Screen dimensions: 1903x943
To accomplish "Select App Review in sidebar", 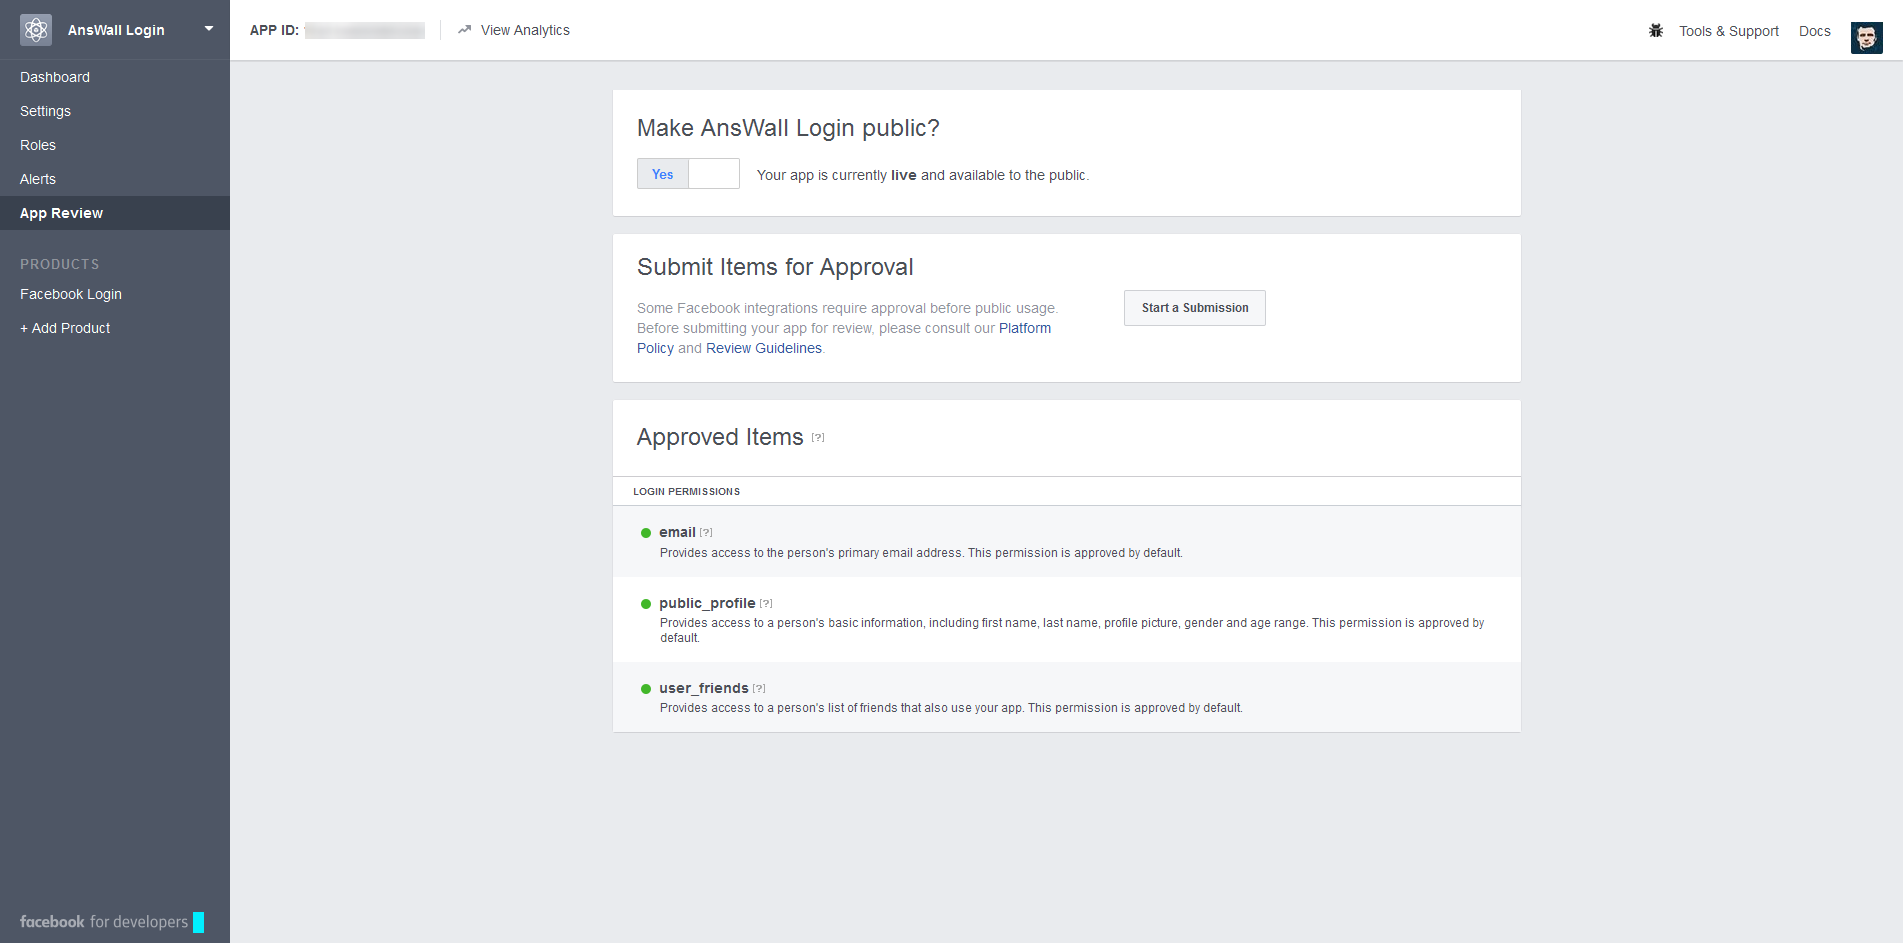I will tap(115, 213).
